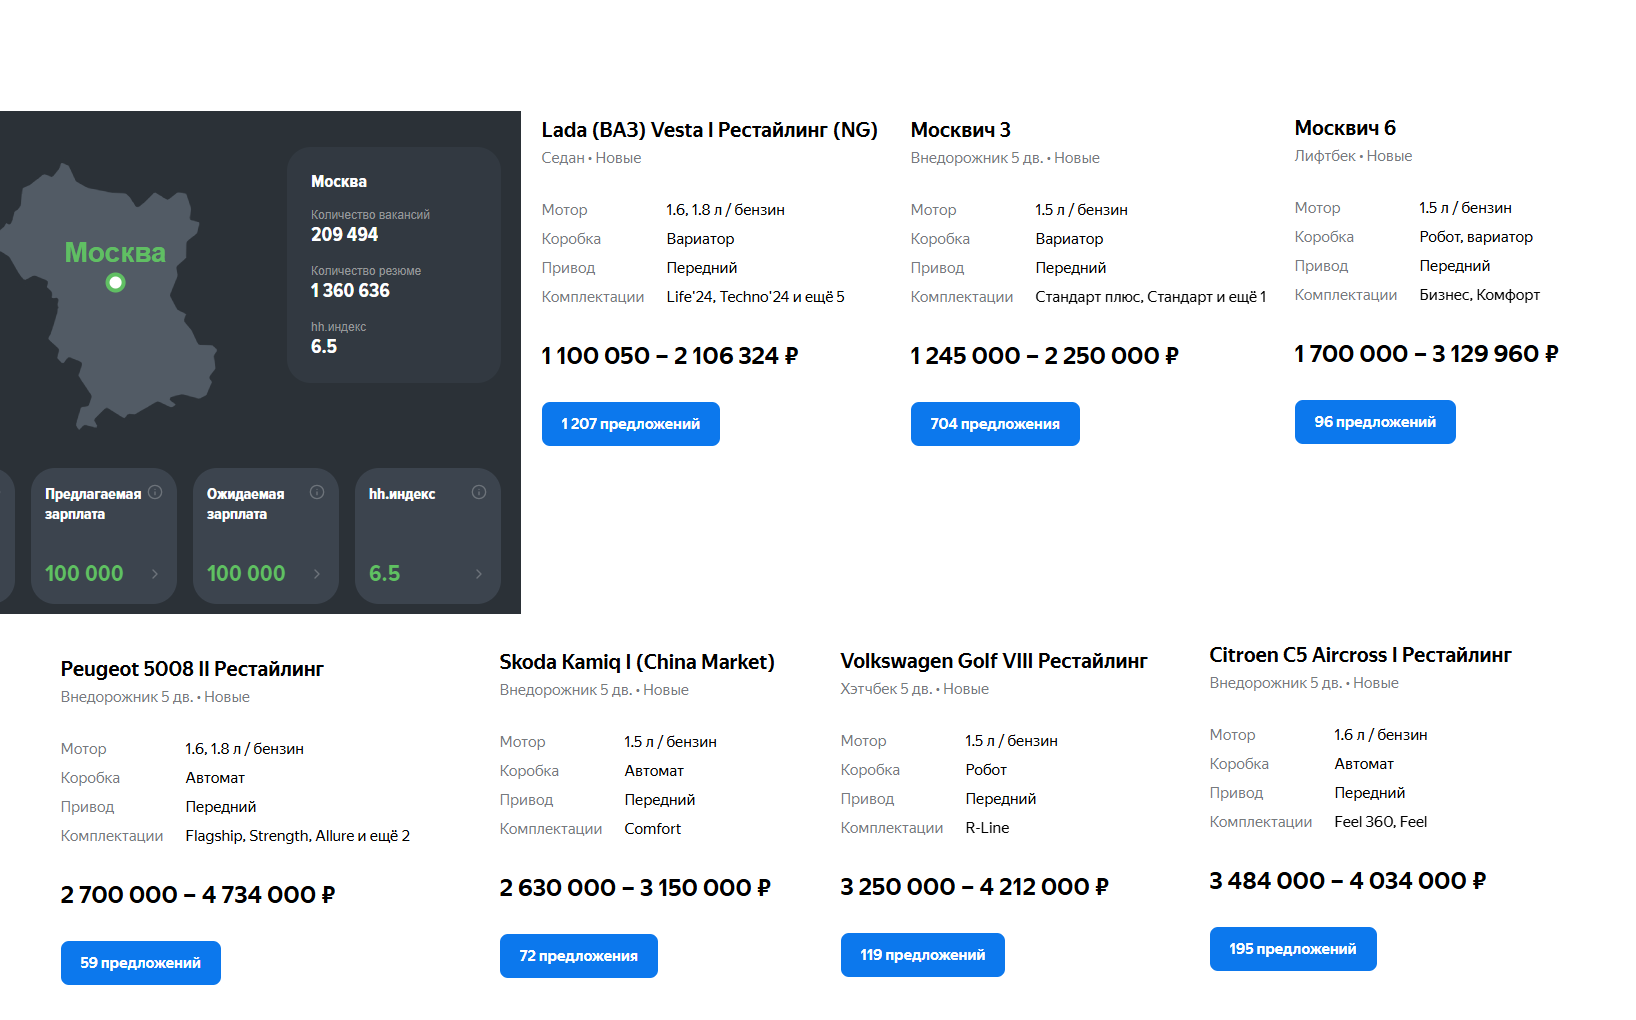Viewport: 1636px width, 1020px height.
Task: Open 195 предложений for Citroen C5 Aircross
Action: (x=1293, y=949)
